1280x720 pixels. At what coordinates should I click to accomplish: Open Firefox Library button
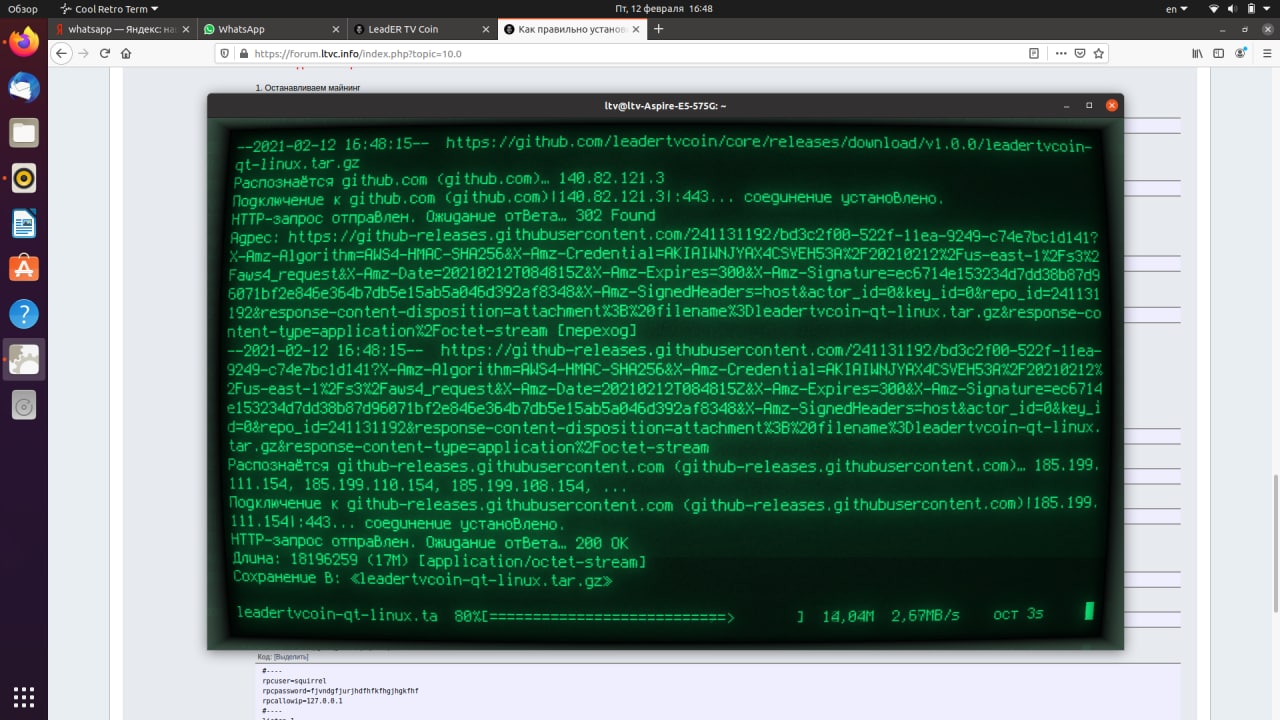pyautogui.click(x=1196, y=54)
